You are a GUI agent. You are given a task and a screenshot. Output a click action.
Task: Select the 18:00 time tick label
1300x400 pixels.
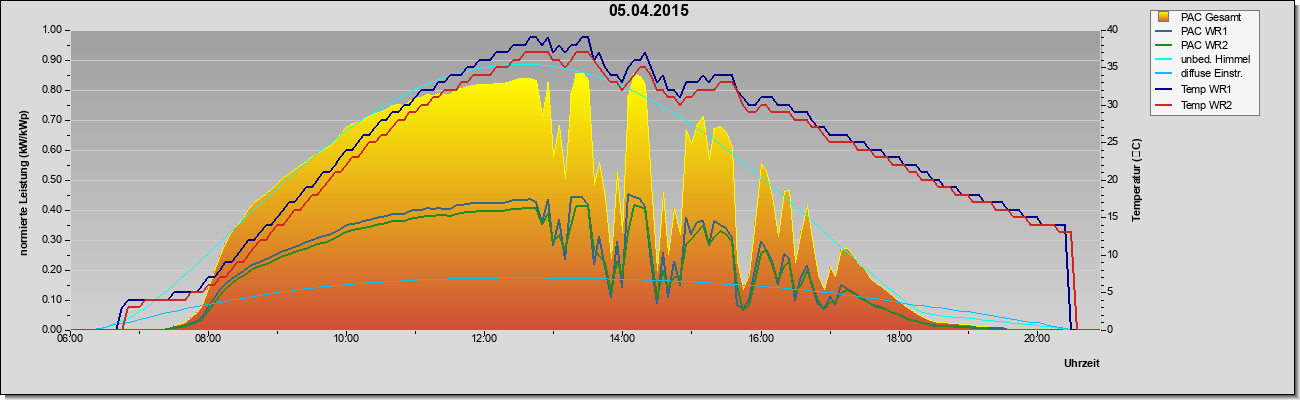[x=898, y=338]
